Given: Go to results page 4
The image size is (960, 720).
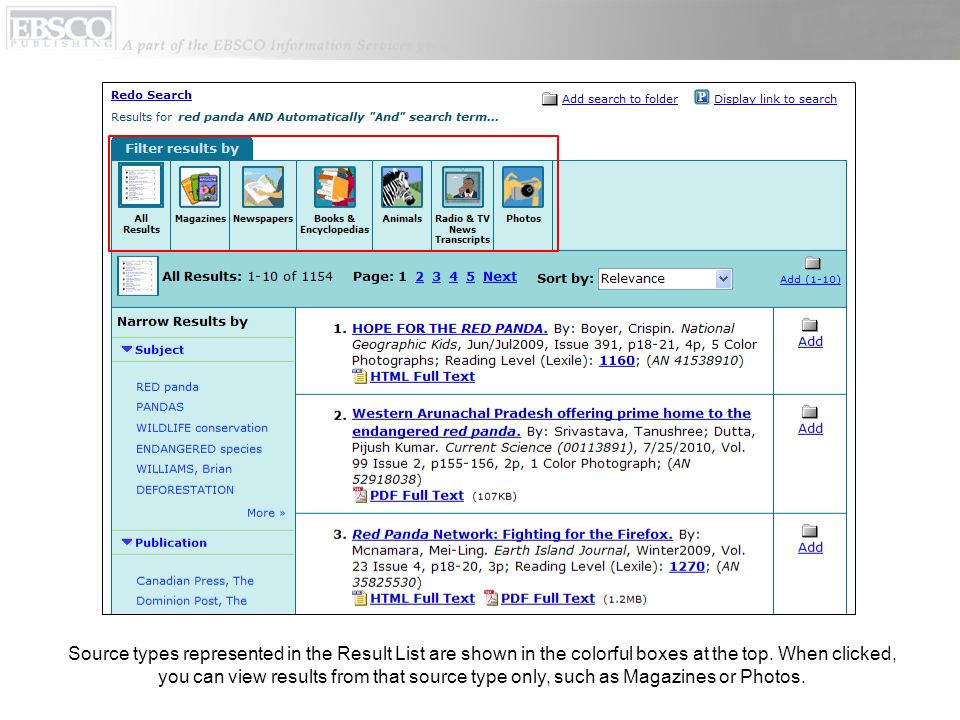Looking at the screenshot, I should point(454,277).
